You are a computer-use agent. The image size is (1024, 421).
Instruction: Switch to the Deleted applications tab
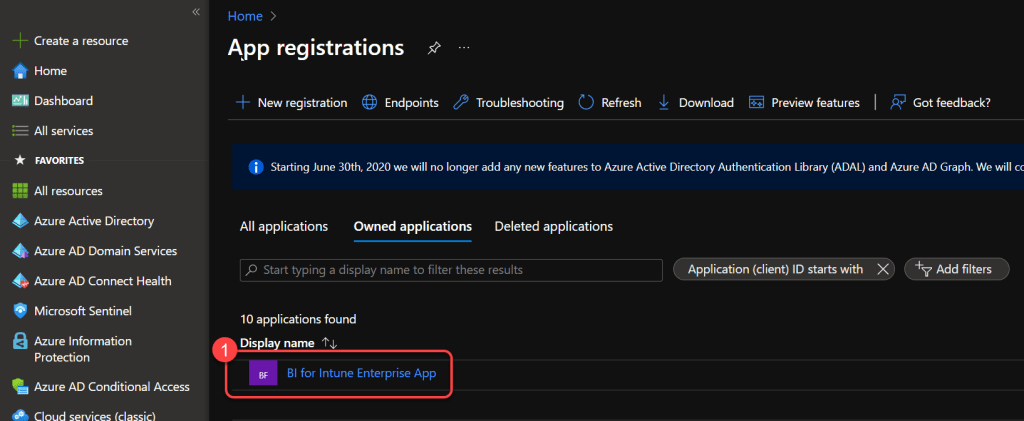[x=553, y=227]
